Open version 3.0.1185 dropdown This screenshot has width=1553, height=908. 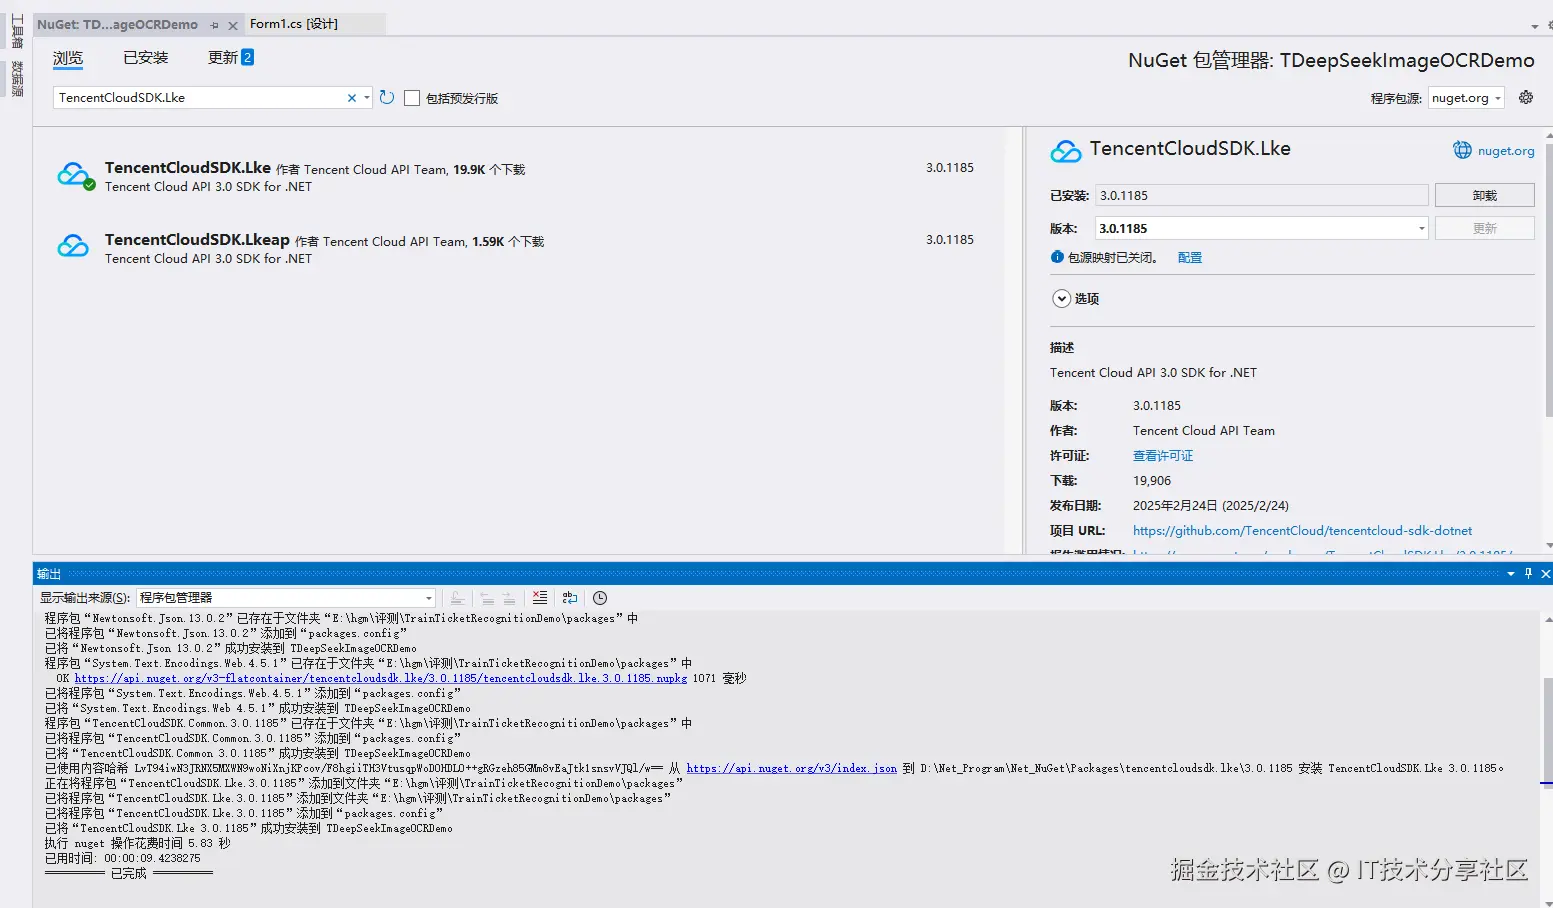[x=1262, y=228]
